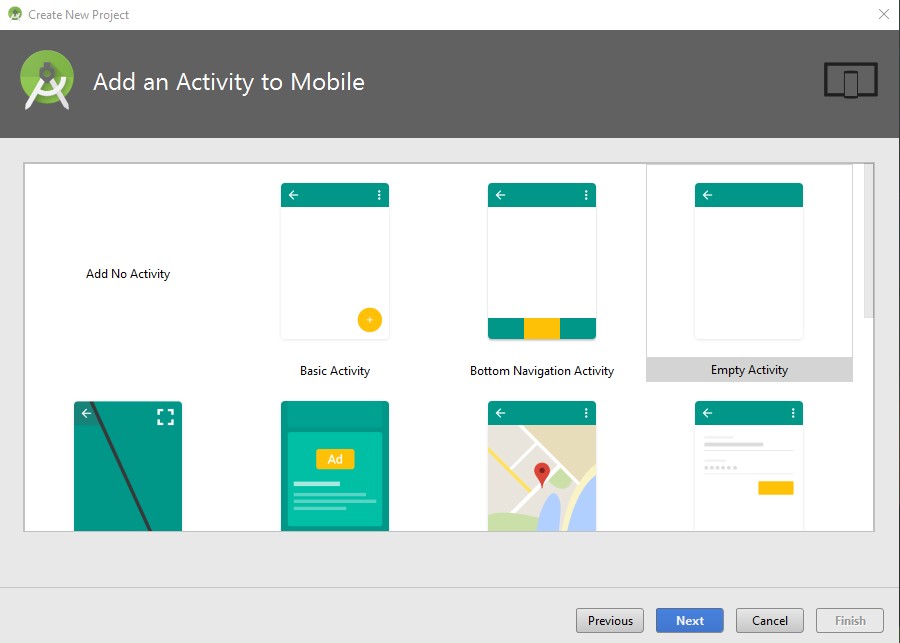Click the yellow Ad badge in AdMob template
Image resolution: width=900 pixels, height=643 pixels.
(335, 459)
